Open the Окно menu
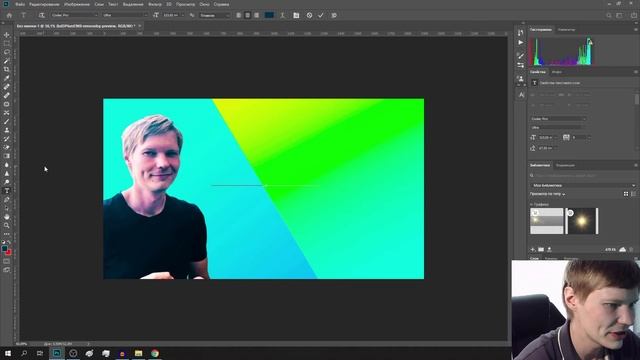The width and height of the screenshot is (640, 360). click(x=204, y=4)
